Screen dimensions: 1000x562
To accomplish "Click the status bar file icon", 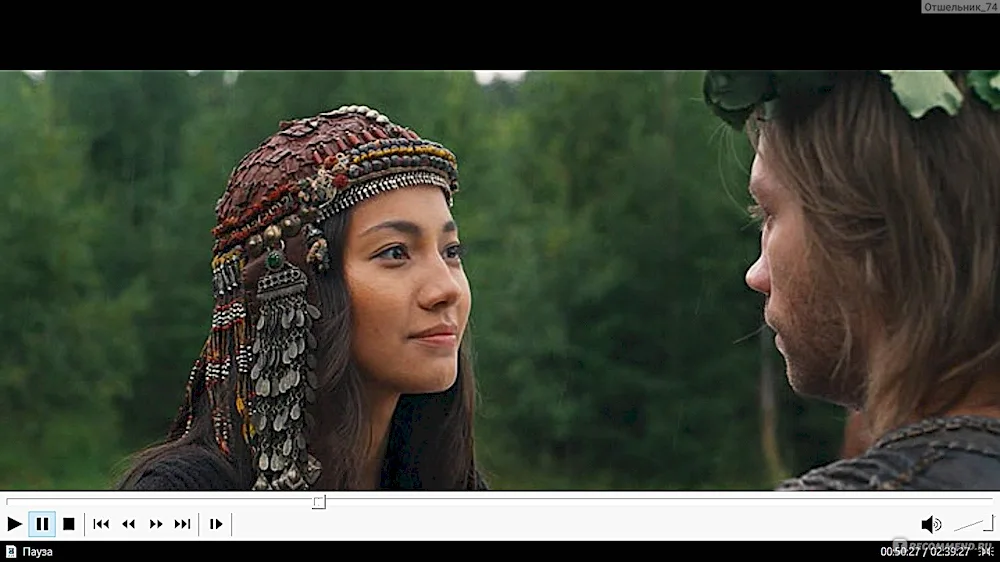I will 11,552.
